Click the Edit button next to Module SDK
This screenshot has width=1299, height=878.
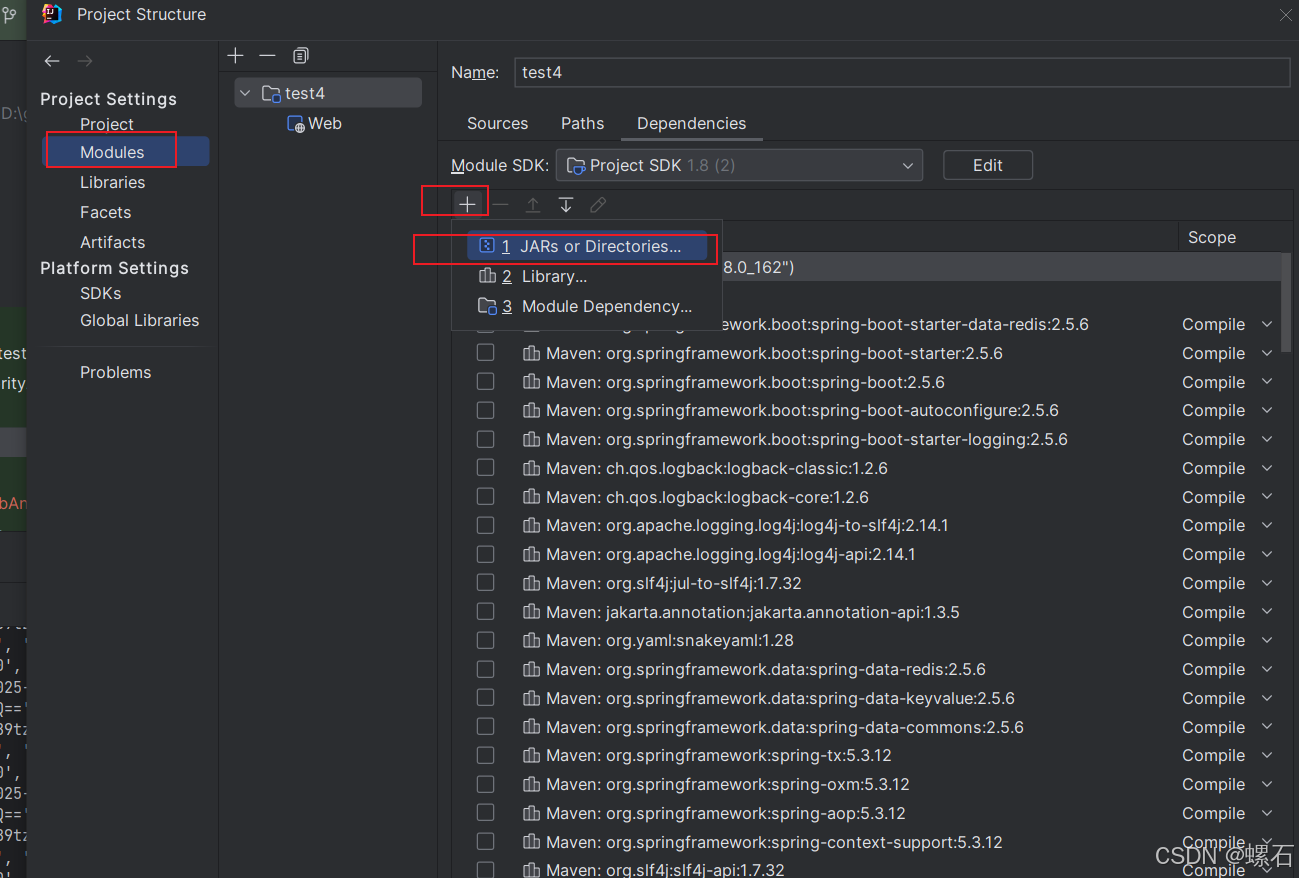pyautogui.click(x=988, y=165)
